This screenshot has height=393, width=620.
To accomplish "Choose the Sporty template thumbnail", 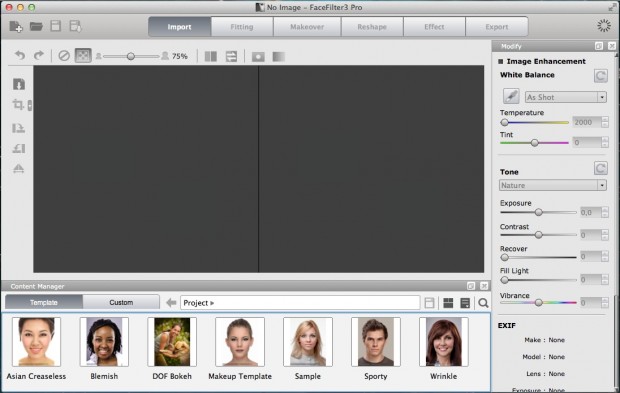I will tap(376, 342).
